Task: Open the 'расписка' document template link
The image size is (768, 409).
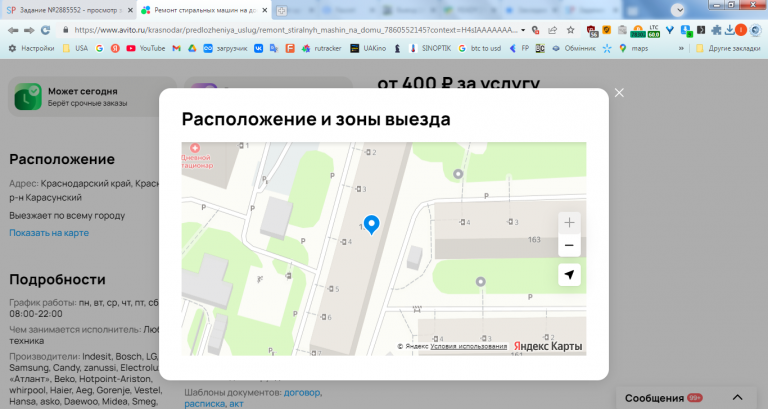Action: (x=205, y=404)
